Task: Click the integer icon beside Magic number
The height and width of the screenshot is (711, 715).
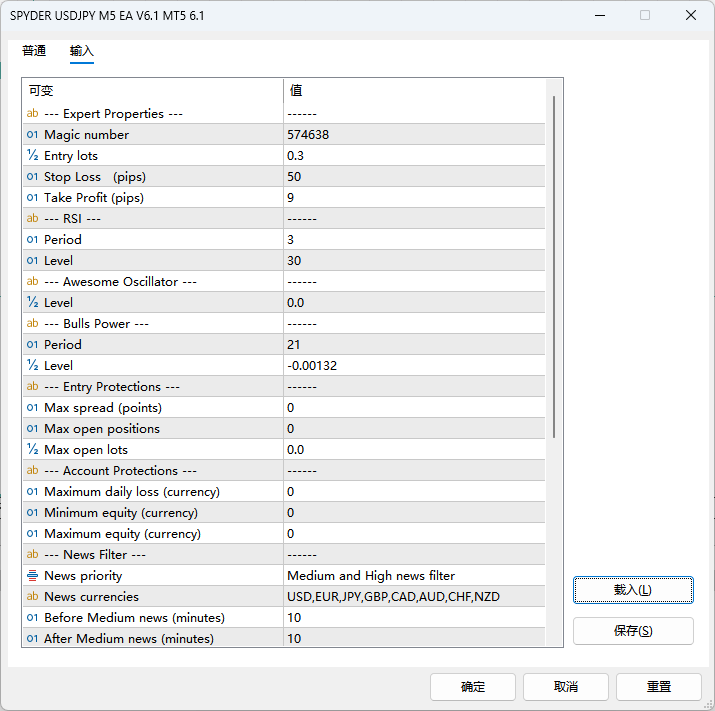Action: click(32, 135)
